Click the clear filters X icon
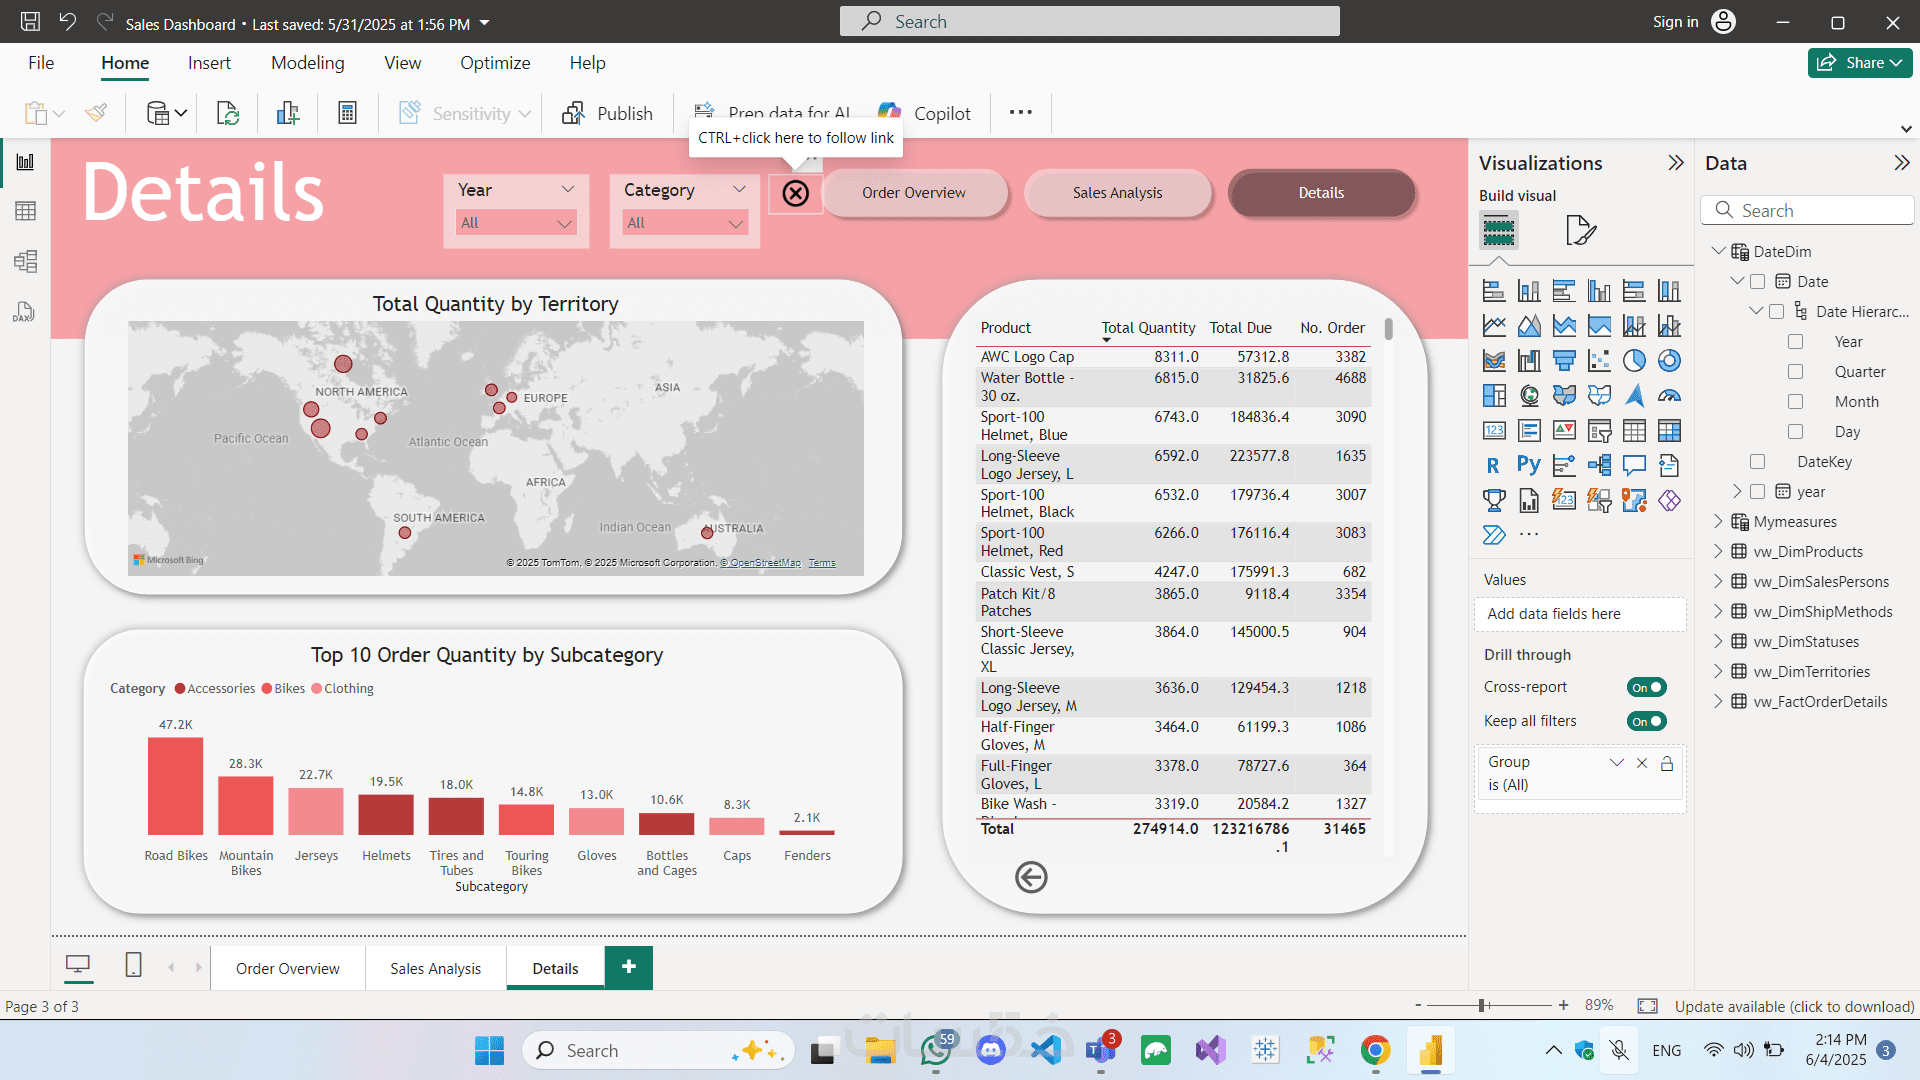This screenshot has height=1080, width=1920. (795, 193)
